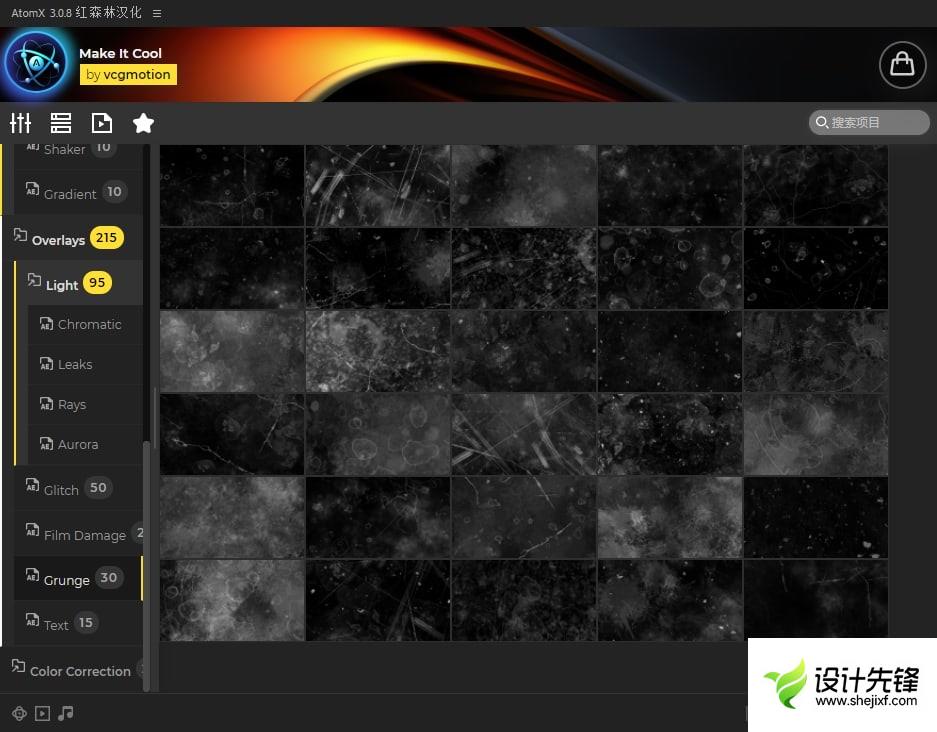
Task: Open the sliders settings panel icon
Action: (x=21, y=123)
